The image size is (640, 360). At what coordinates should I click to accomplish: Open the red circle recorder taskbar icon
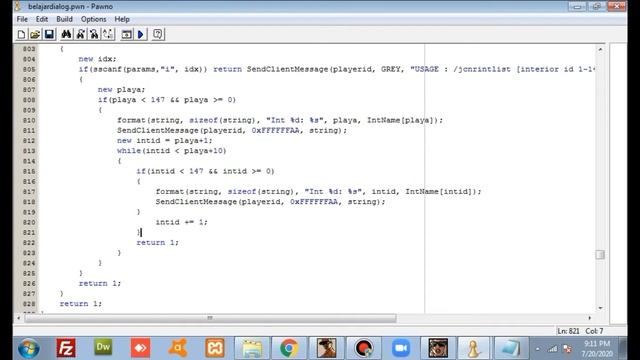point(363,348)
